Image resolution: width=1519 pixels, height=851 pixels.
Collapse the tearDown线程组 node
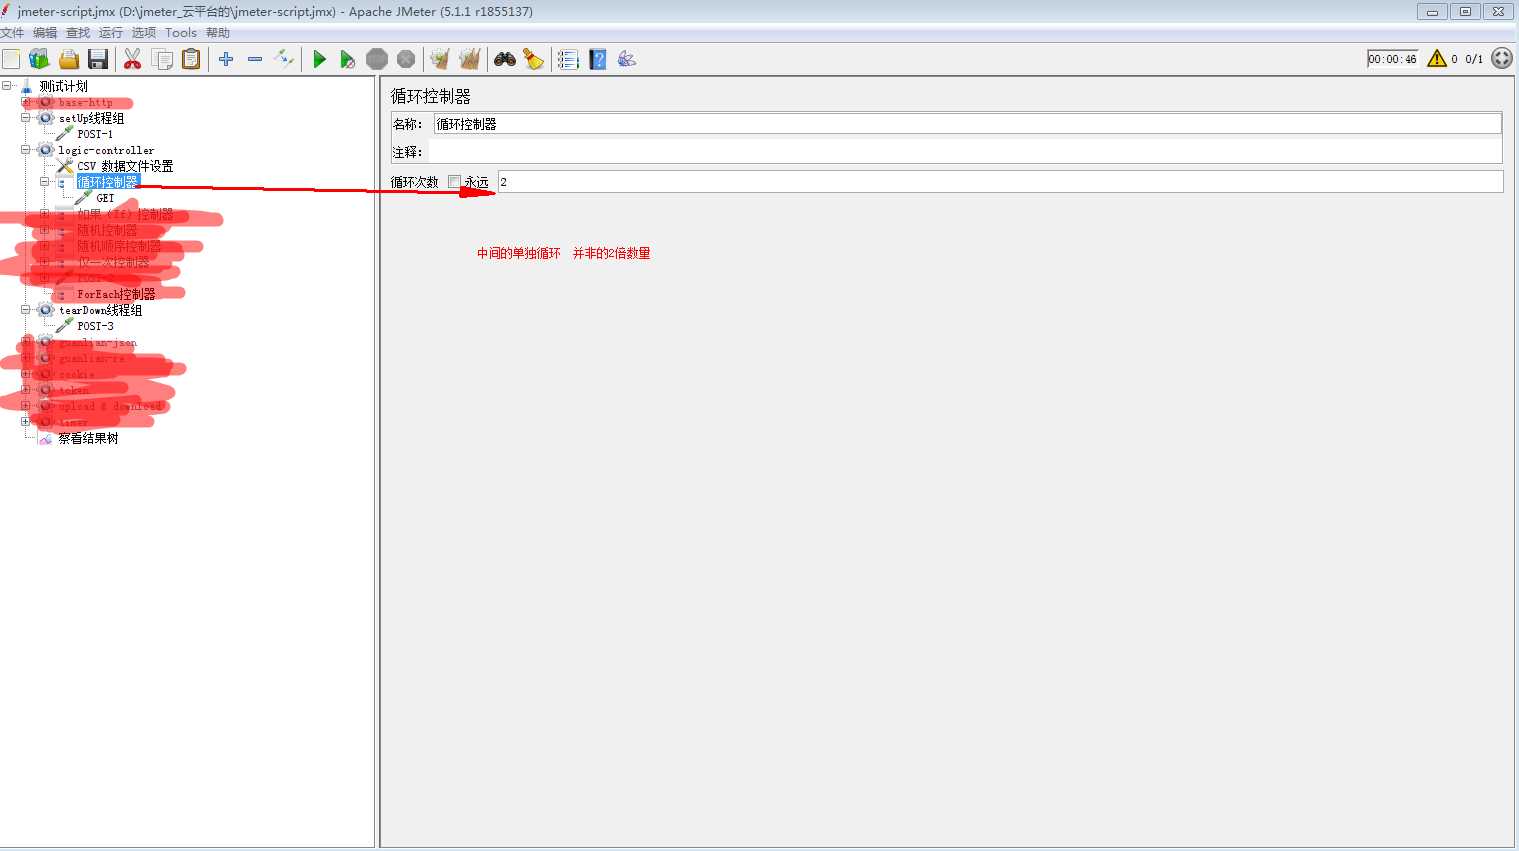click(26, 310)
